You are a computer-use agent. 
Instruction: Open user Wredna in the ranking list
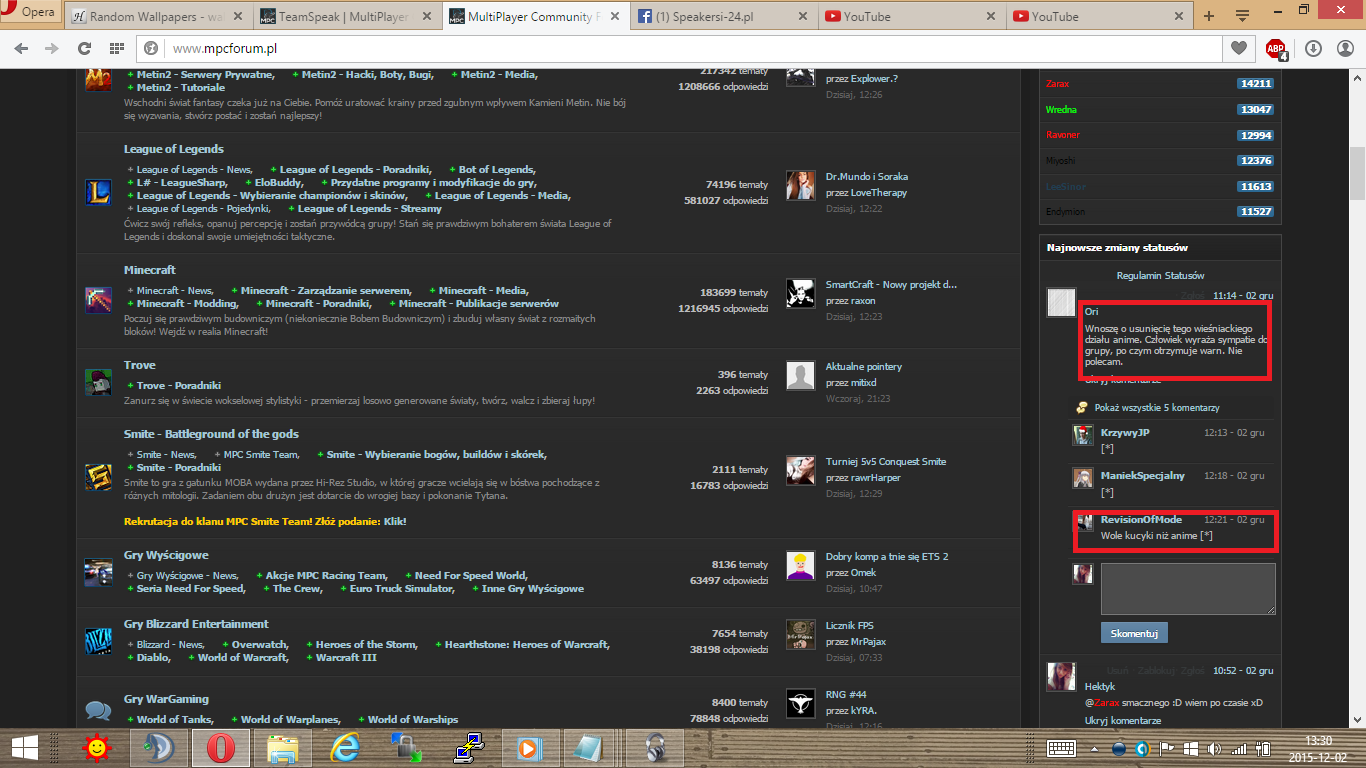1061,110
